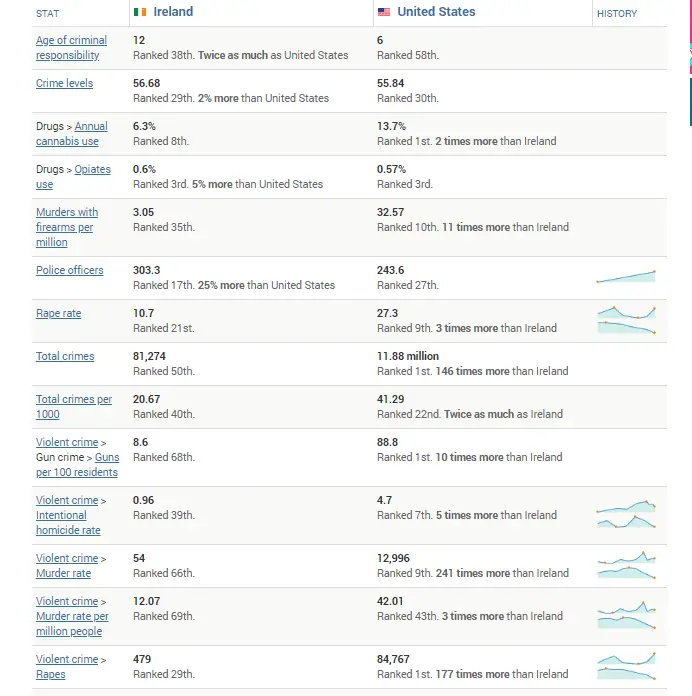The image size is (692, 696).
Task: Click the Murder rate history sparkline
Action: point(626,565)
